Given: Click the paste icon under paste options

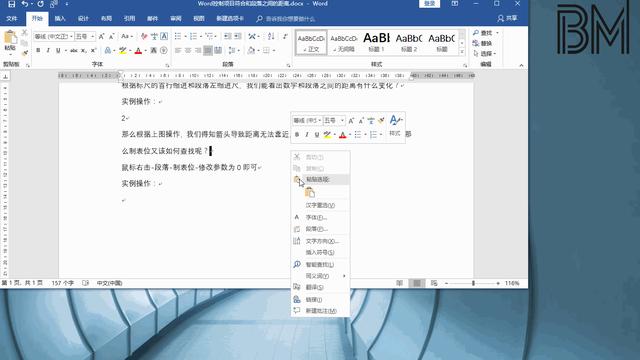Looking at the screenshot, I should coord(310,192).
